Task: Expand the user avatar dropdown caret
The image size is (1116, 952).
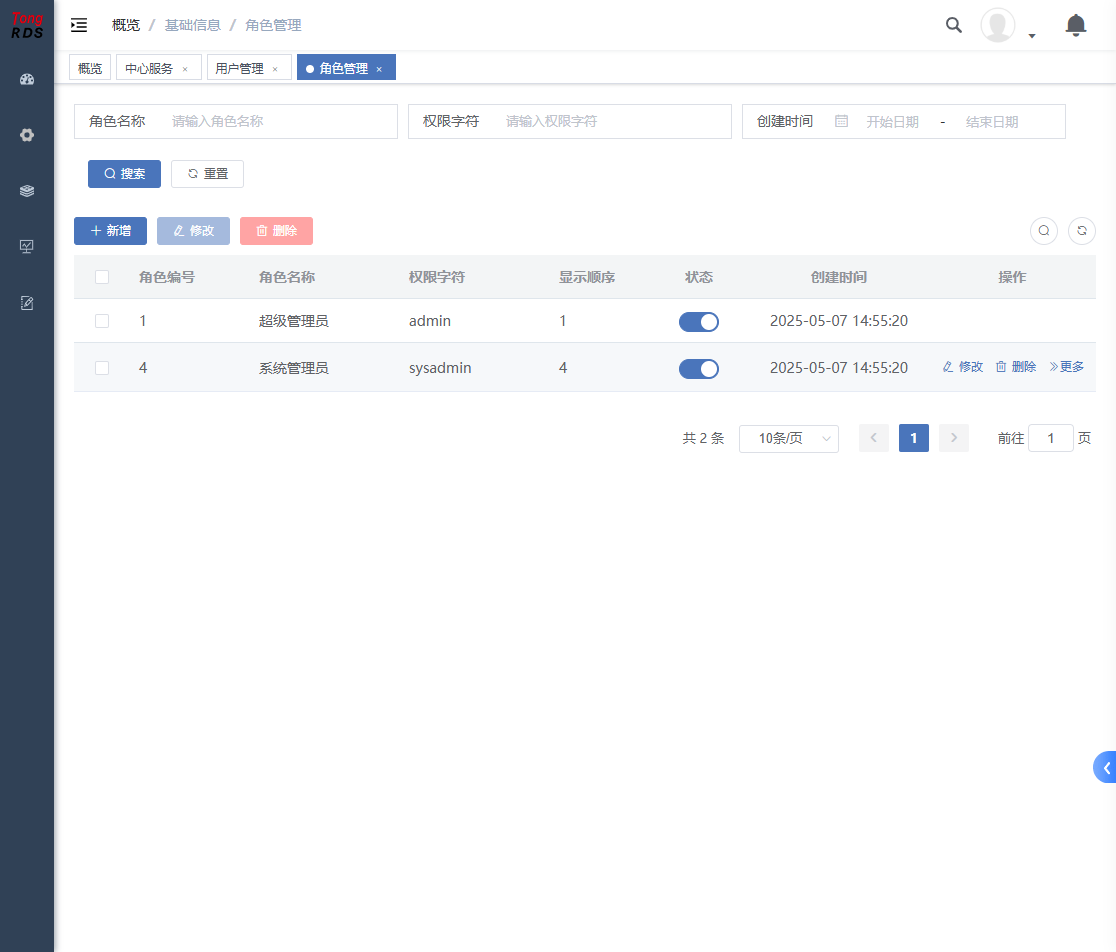Action: point(1031,36)
